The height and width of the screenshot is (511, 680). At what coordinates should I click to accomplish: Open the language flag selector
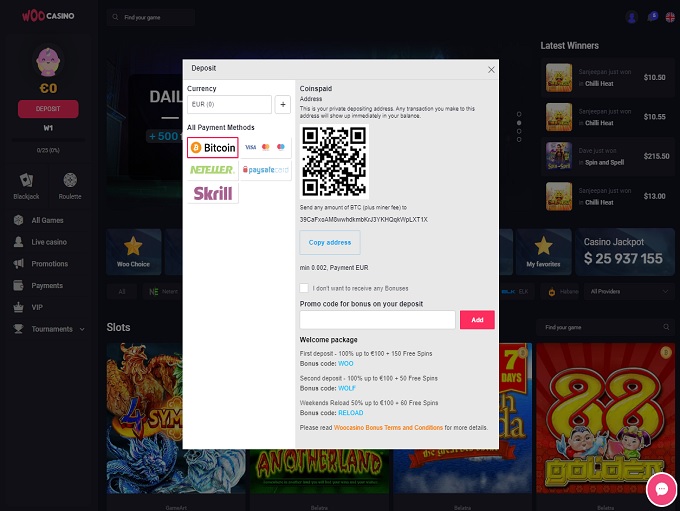coord(670,17)
